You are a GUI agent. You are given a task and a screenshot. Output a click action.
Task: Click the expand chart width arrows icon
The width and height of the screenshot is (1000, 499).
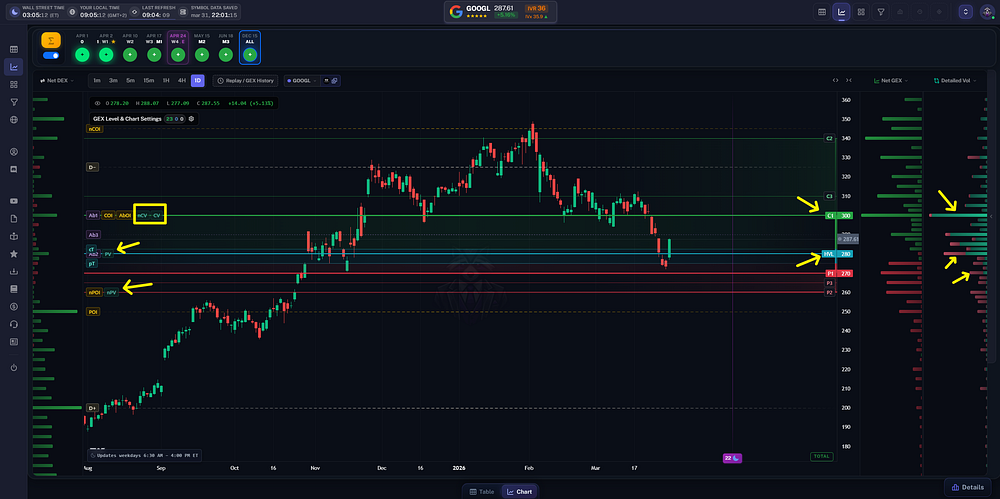[x=835, y=80]
